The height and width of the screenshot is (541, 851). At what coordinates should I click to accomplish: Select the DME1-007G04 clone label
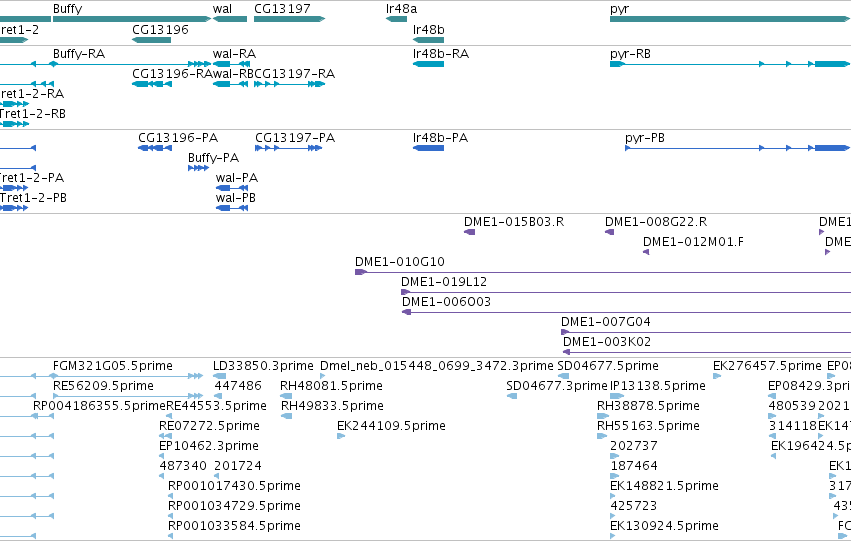coord(606,322)
